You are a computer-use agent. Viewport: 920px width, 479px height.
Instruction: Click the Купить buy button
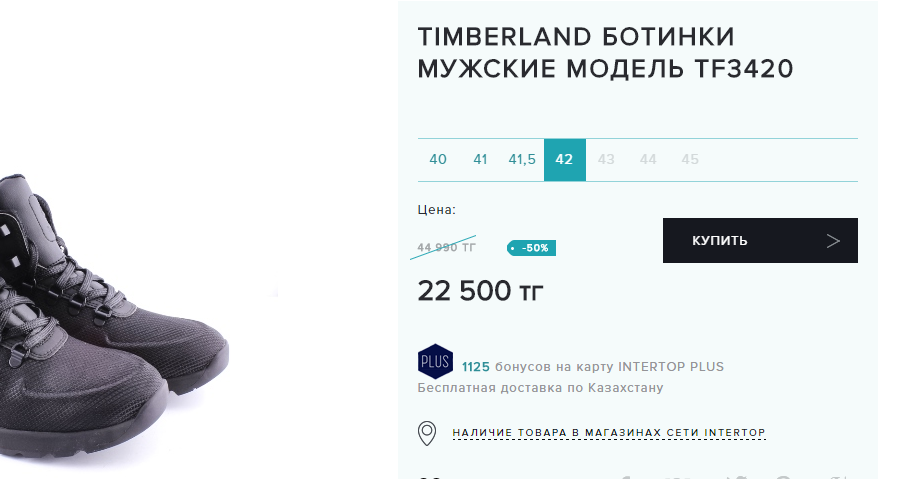click(x=760, y=241)
